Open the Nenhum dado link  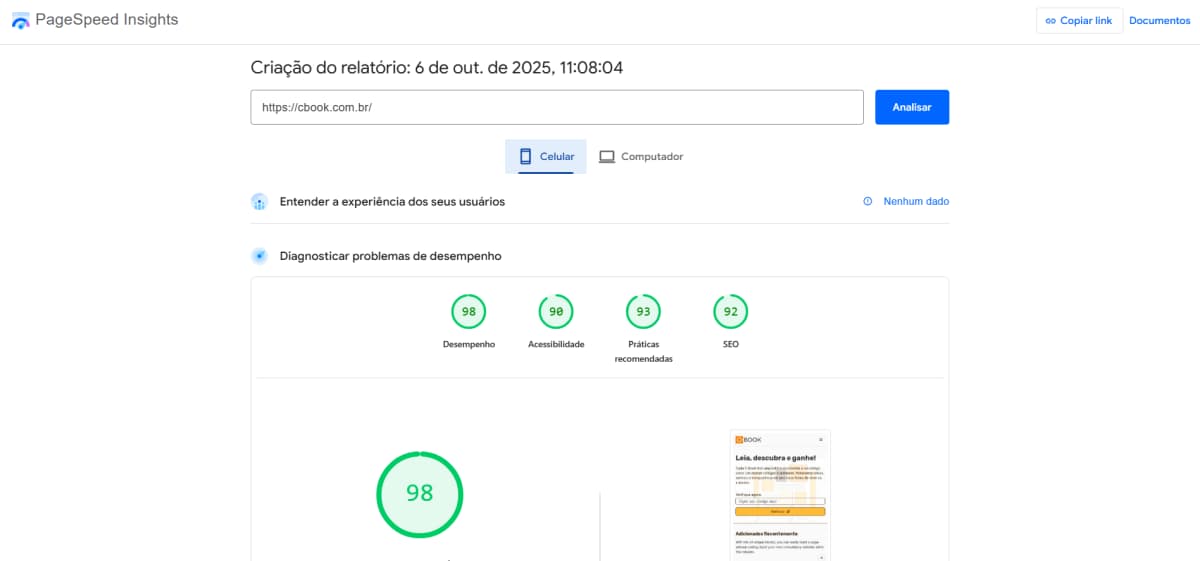click(916, 202)
